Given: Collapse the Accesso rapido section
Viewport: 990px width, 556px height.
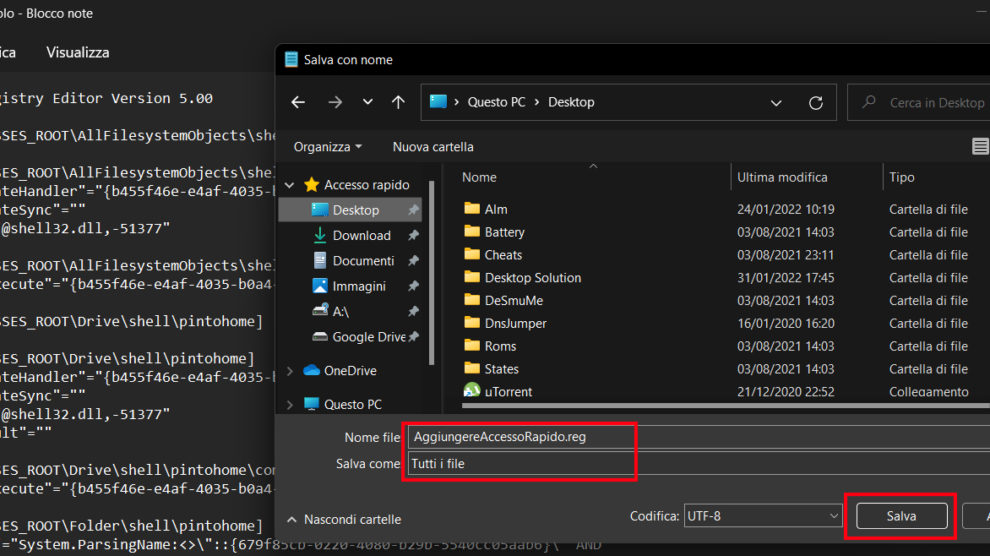Looking at the screenshot, I should coord(290,185).
